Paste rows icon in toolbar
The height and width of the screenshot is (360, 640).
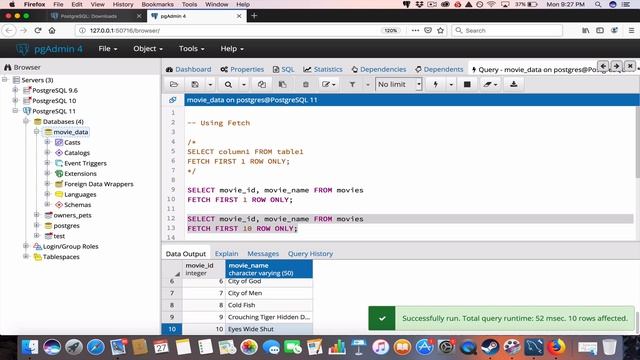click(282, 84)
